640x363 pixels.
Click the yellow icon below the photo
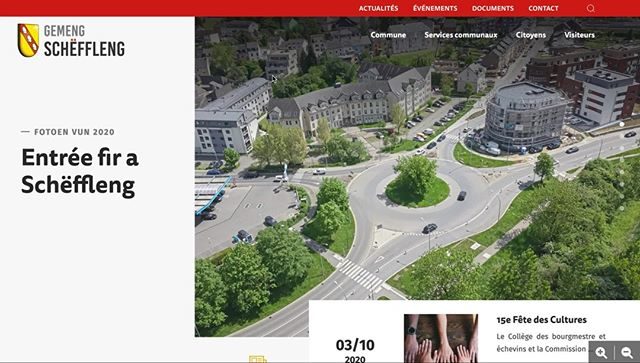pos(258,359)
